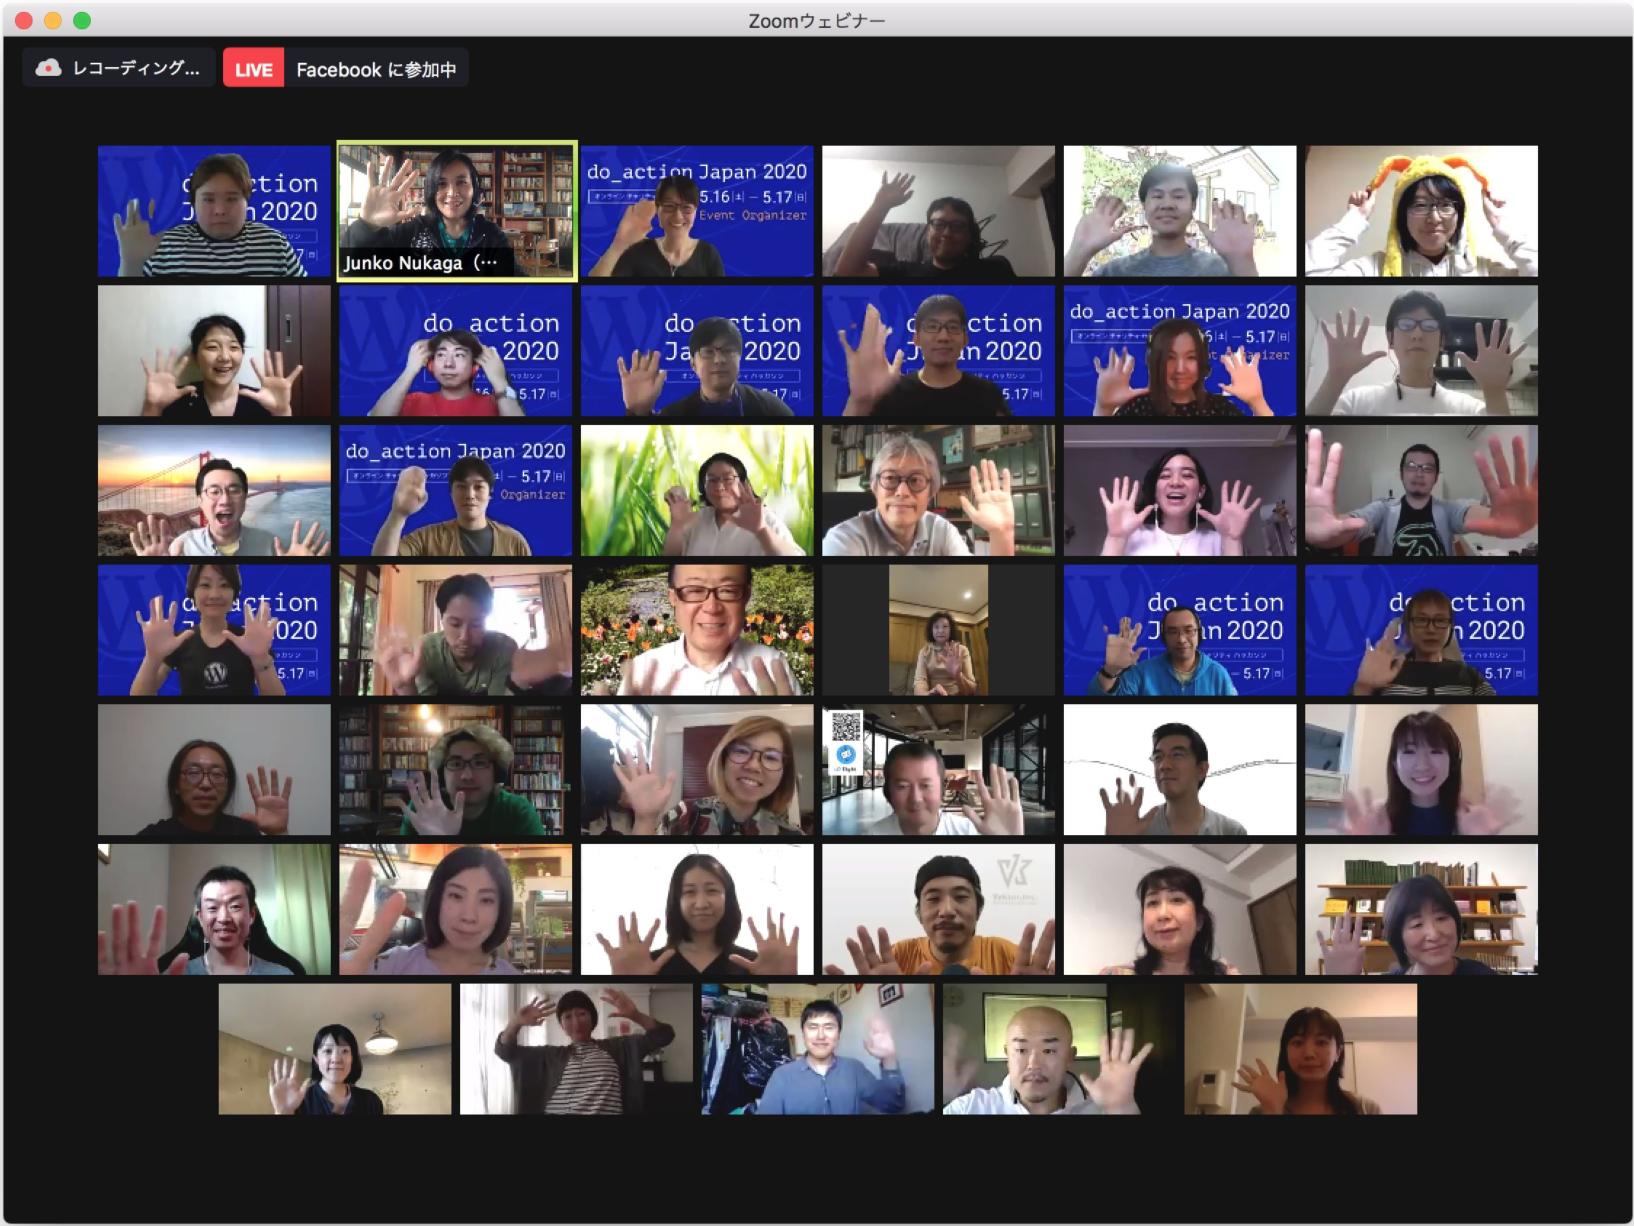The height and width of the screenshot is (1226, 1634).
Task: Select the Golden Gate Bridge background tile
Action: point(214,490)
